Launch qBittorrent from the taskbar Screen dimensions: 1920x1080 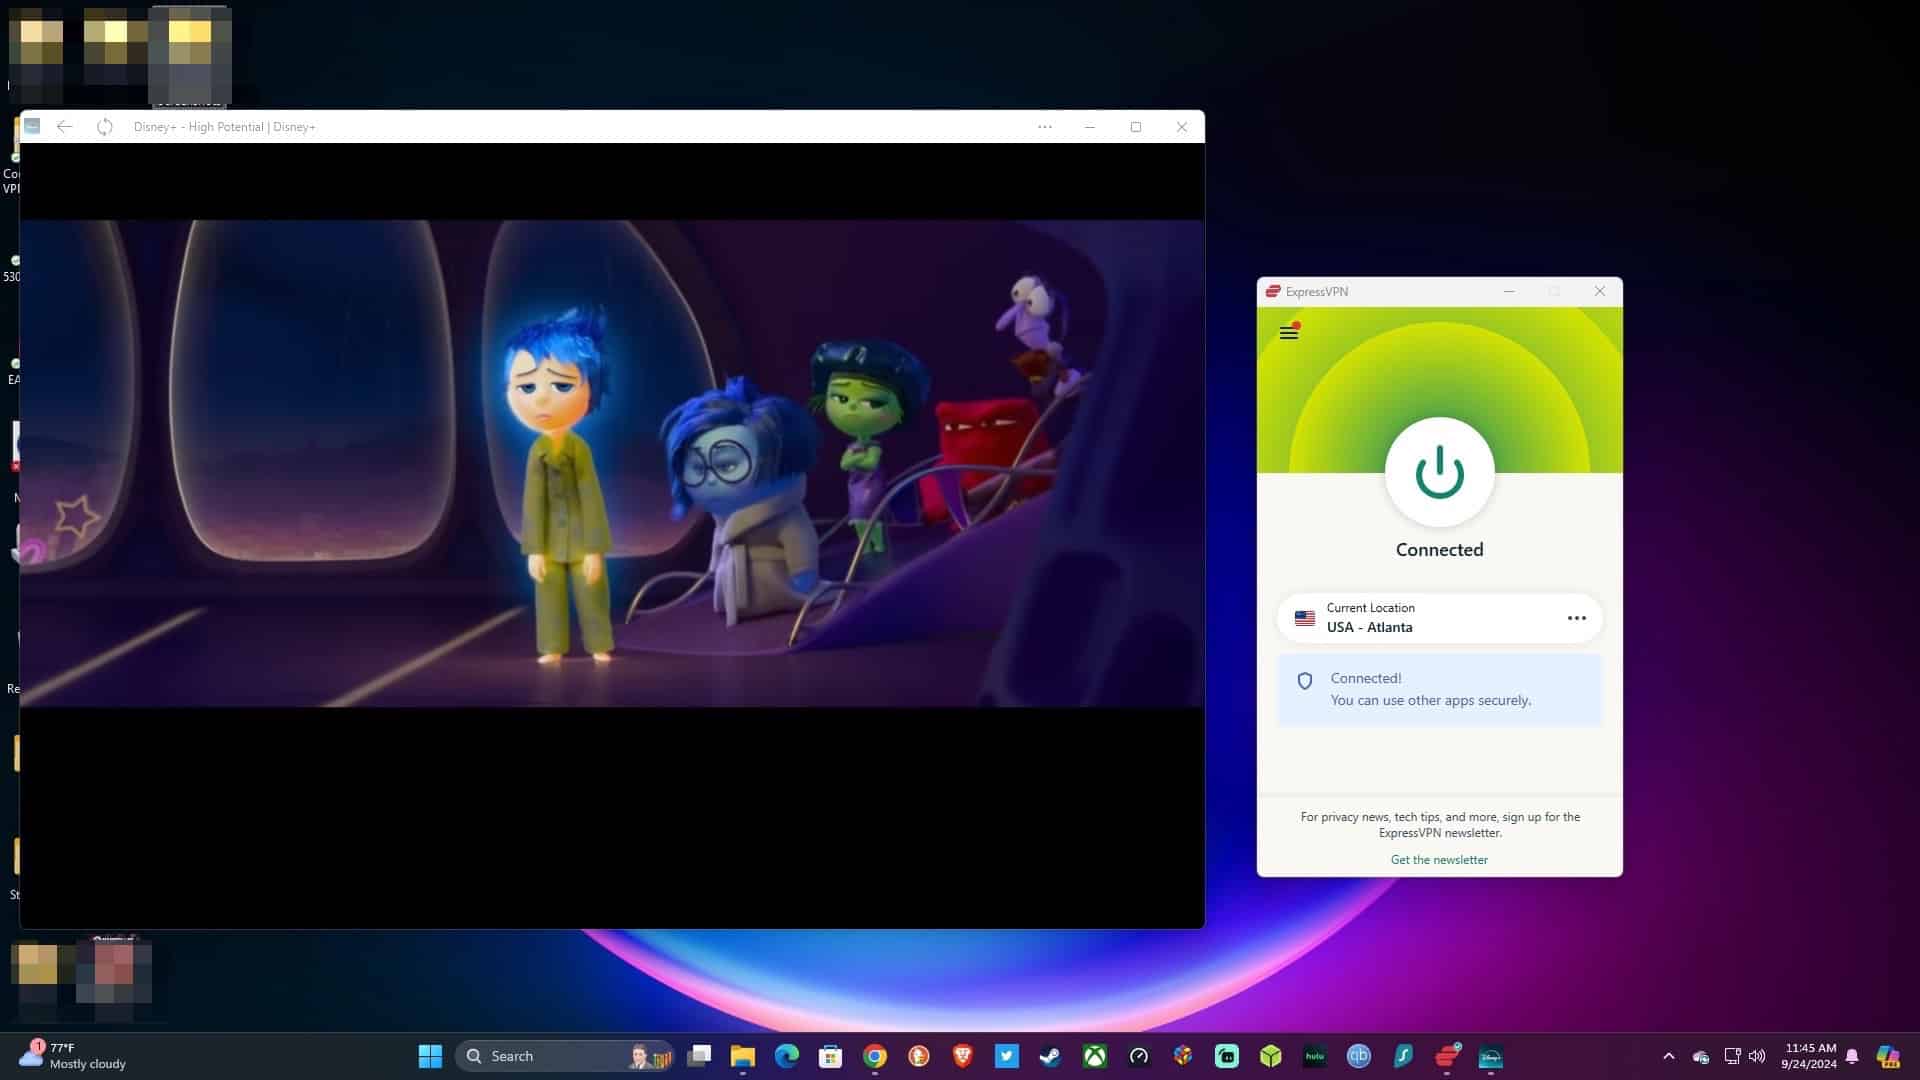pos(1357,1056)
